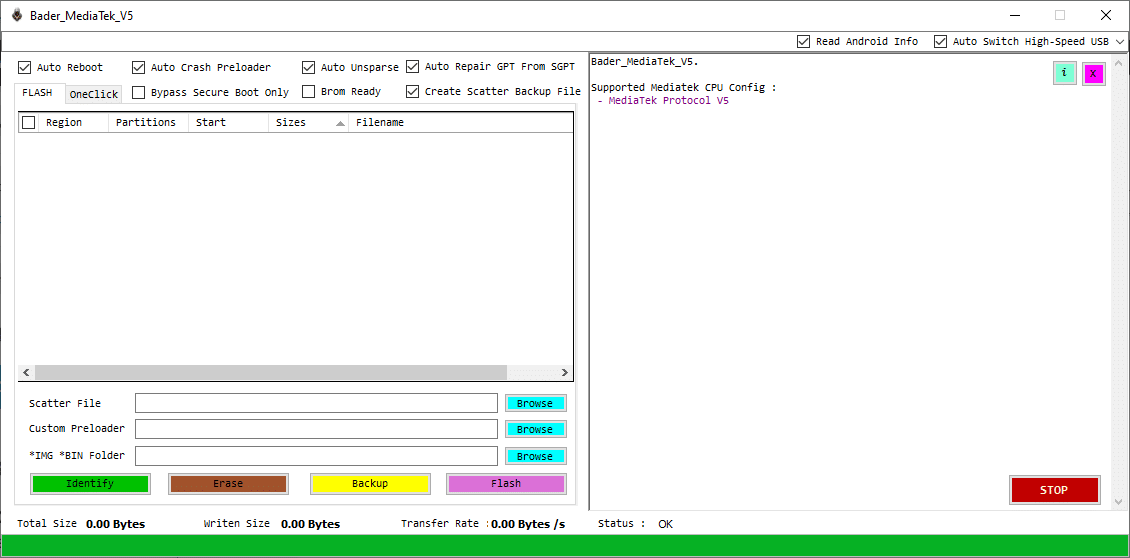The width and height of the screenshot is (1130, 558).
Task: Browse for a Scatter File
Action: (x=535, y=404)
